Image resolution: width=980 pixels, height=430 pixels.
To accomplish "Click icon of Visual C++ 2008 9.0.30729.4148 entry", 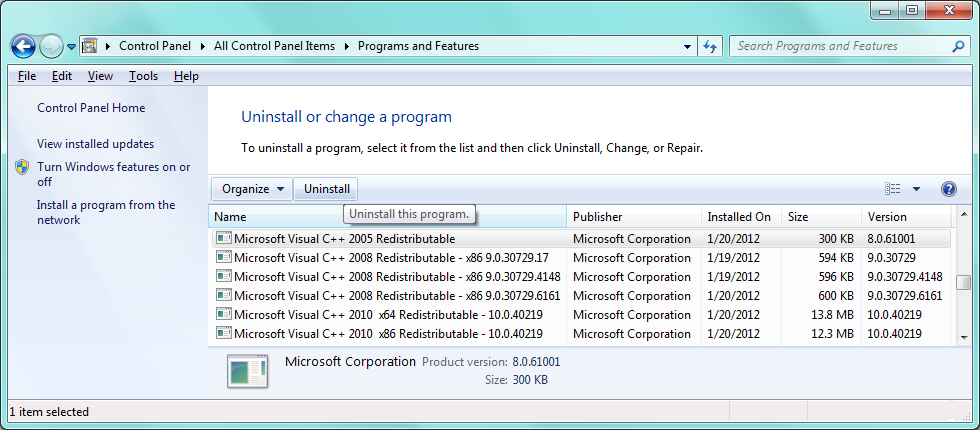I will point(223,276).
